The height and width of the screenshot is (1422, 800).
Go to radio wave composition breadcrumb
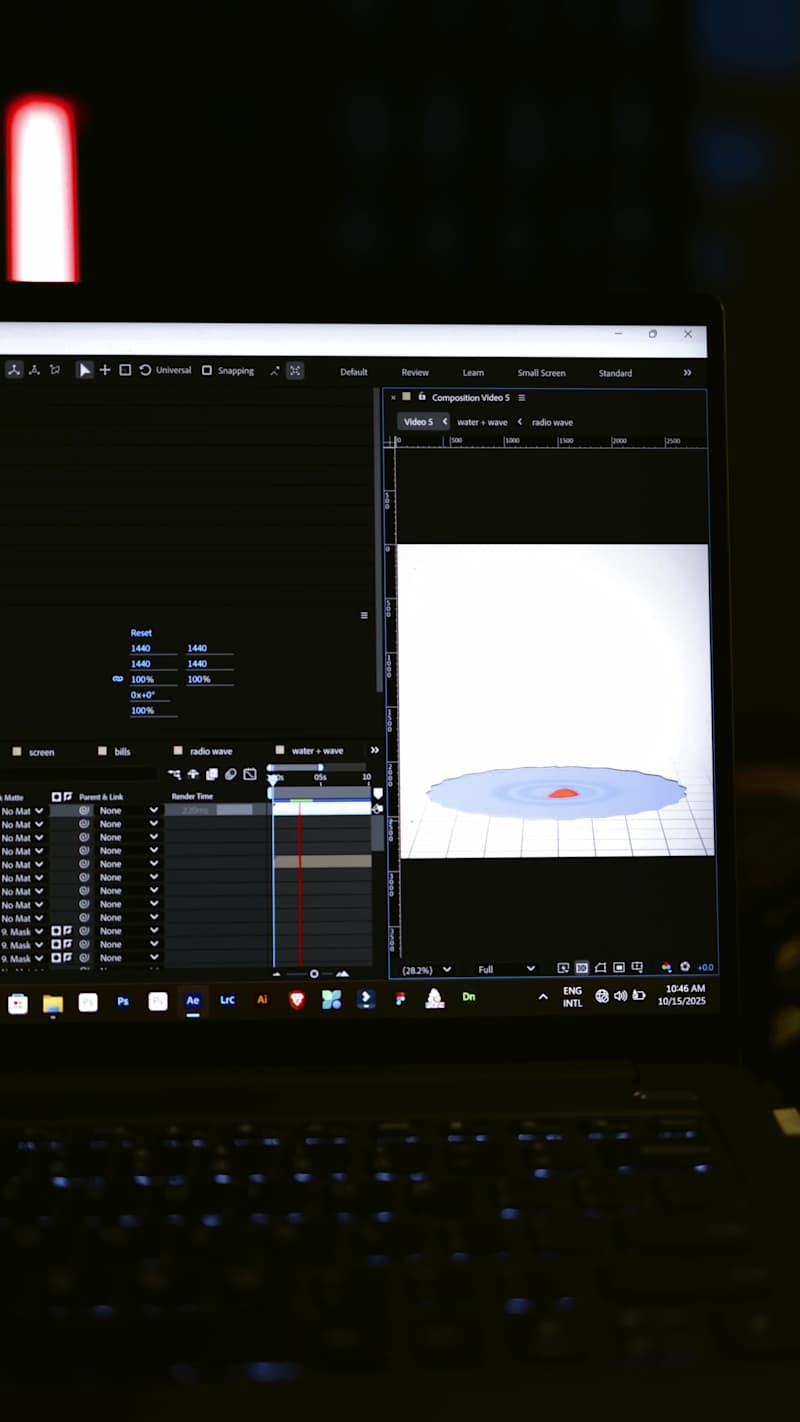552,422
